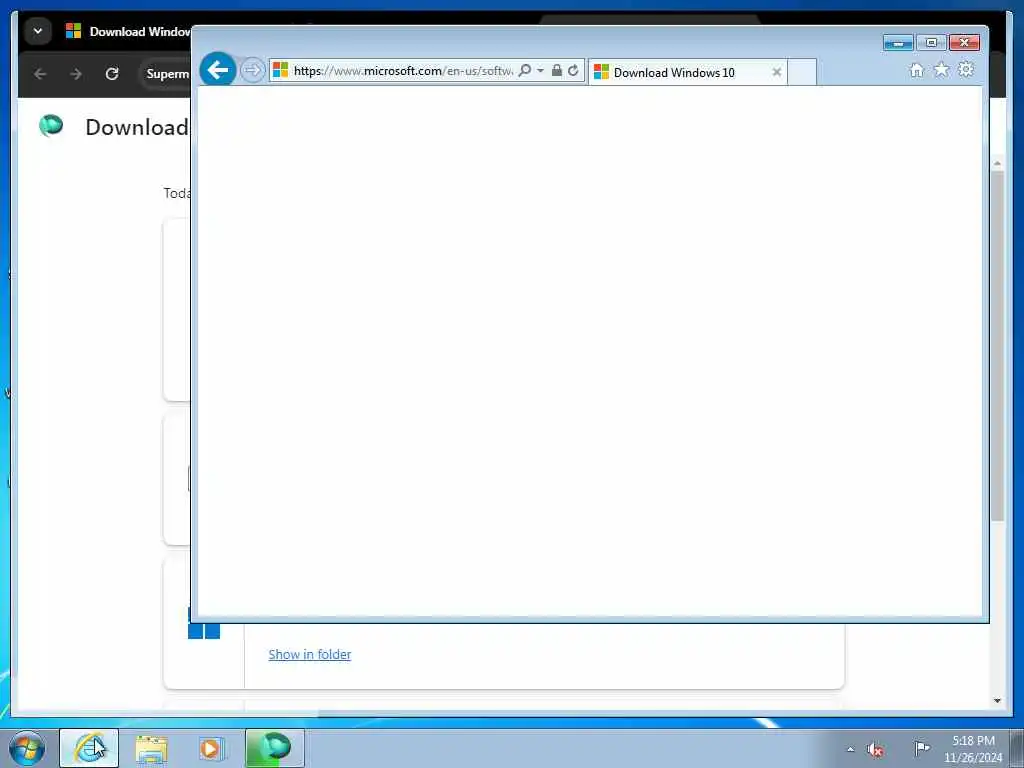Open Windows Media Player from taskbar
Screen dimensions: 1024x768
point(210,748)
